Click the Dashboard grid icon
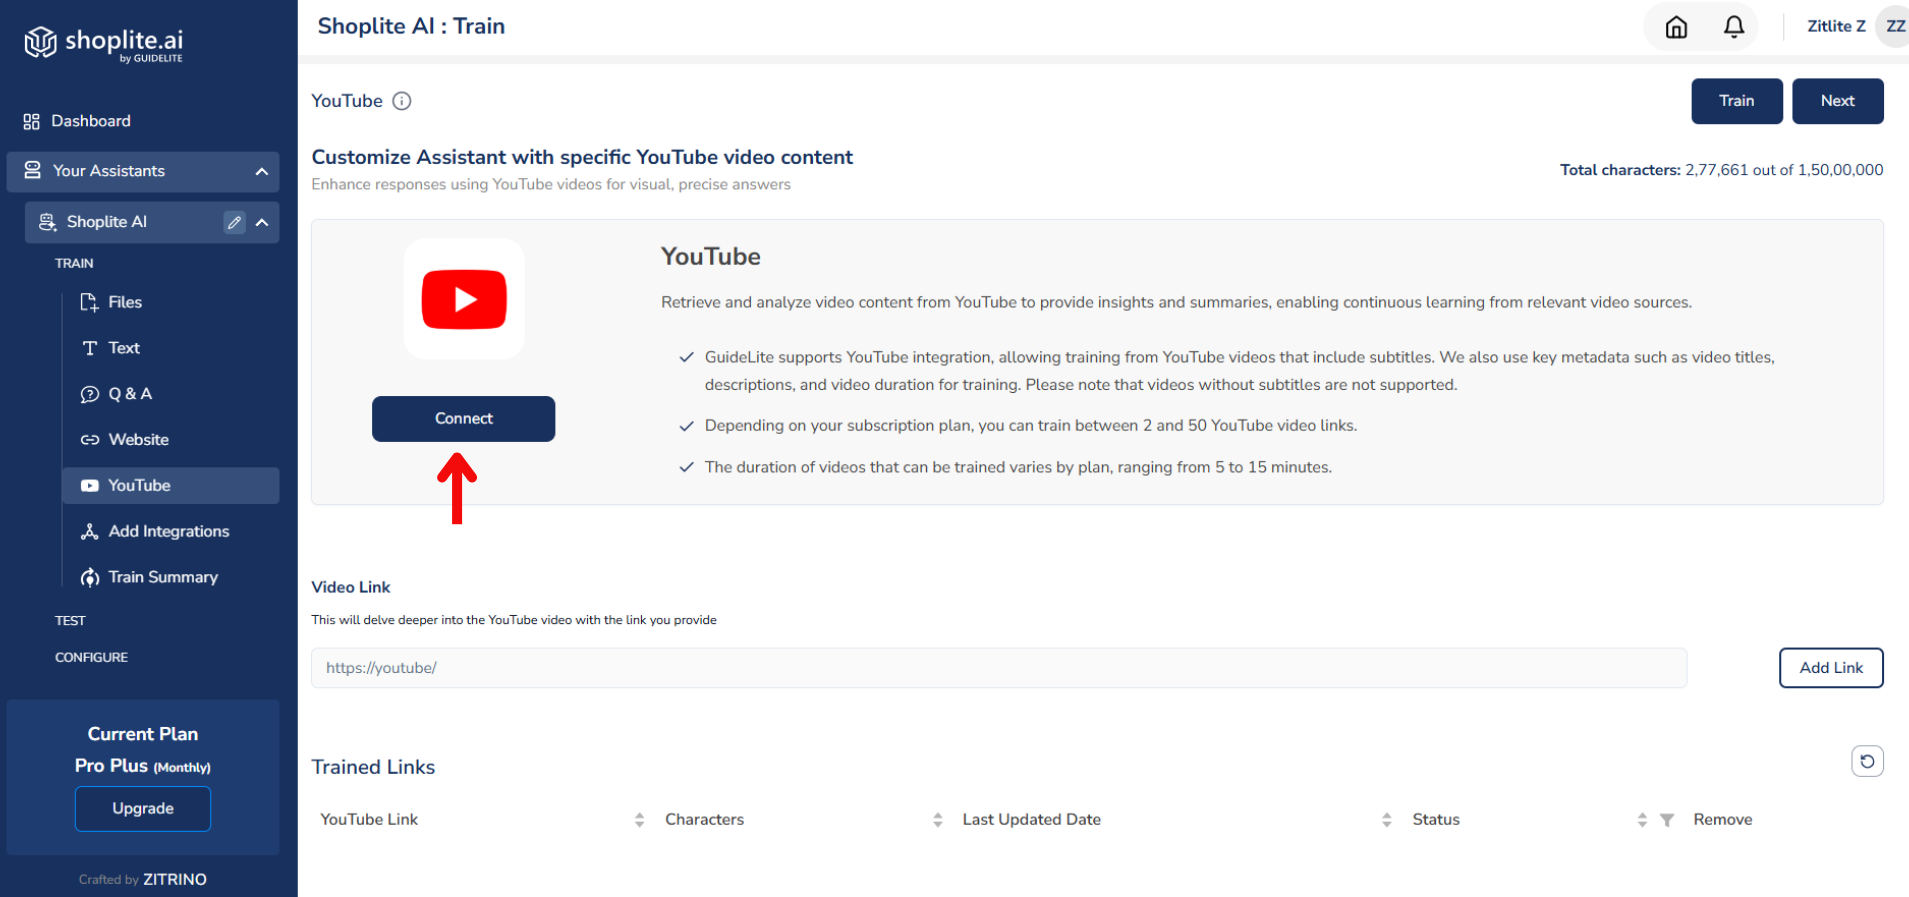The width and height of the screenshot is (1909, 897). (31, 121)
